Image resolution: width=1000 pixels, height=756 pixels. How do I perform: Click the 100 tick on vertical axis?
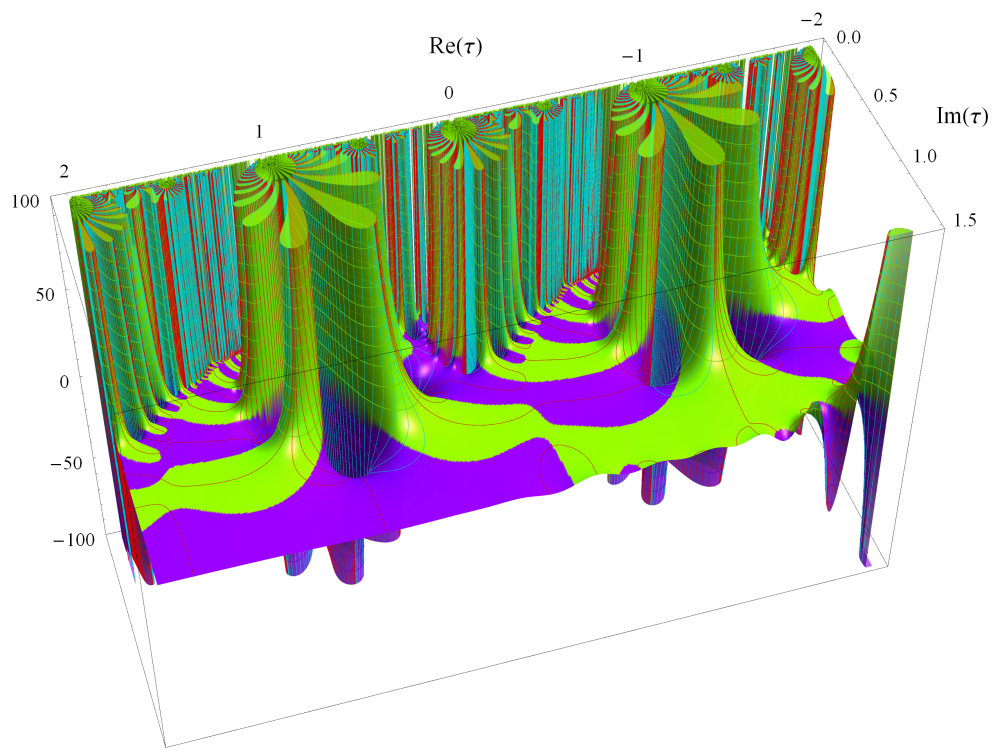[x=25, y=200]
